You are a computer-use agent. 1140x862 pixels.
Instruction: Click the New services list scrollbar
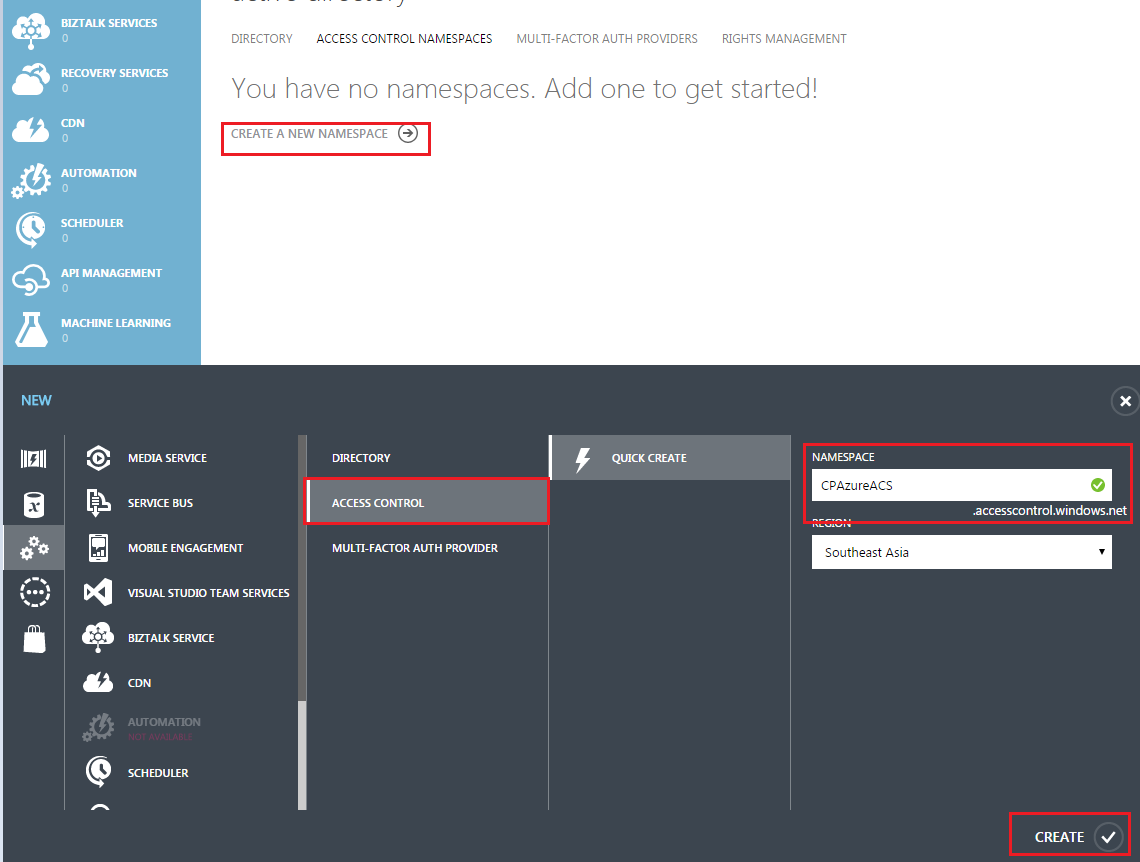click(302, 755)
